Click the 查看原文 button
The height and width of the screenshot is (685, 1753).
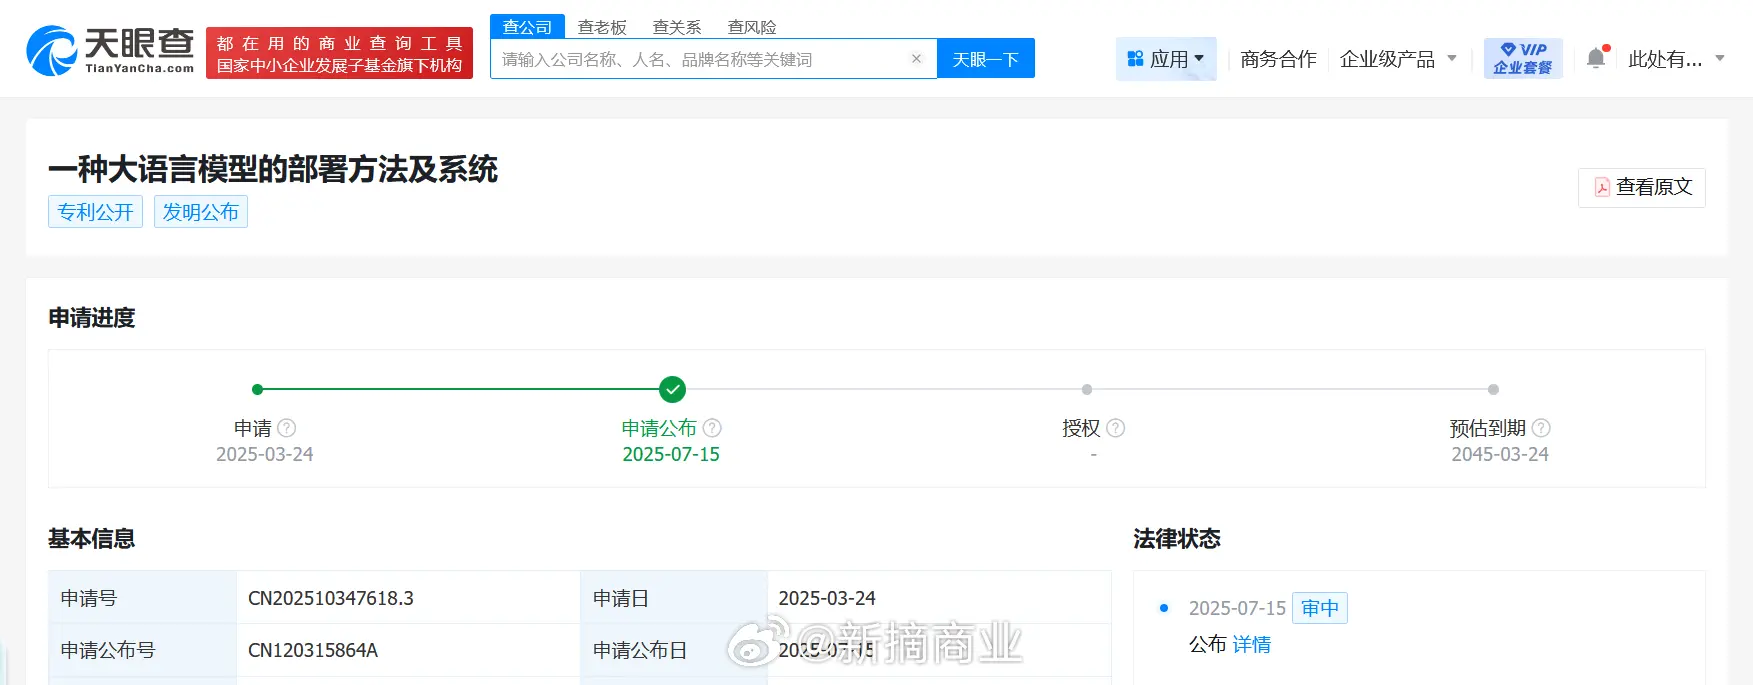pos(1642,187)
